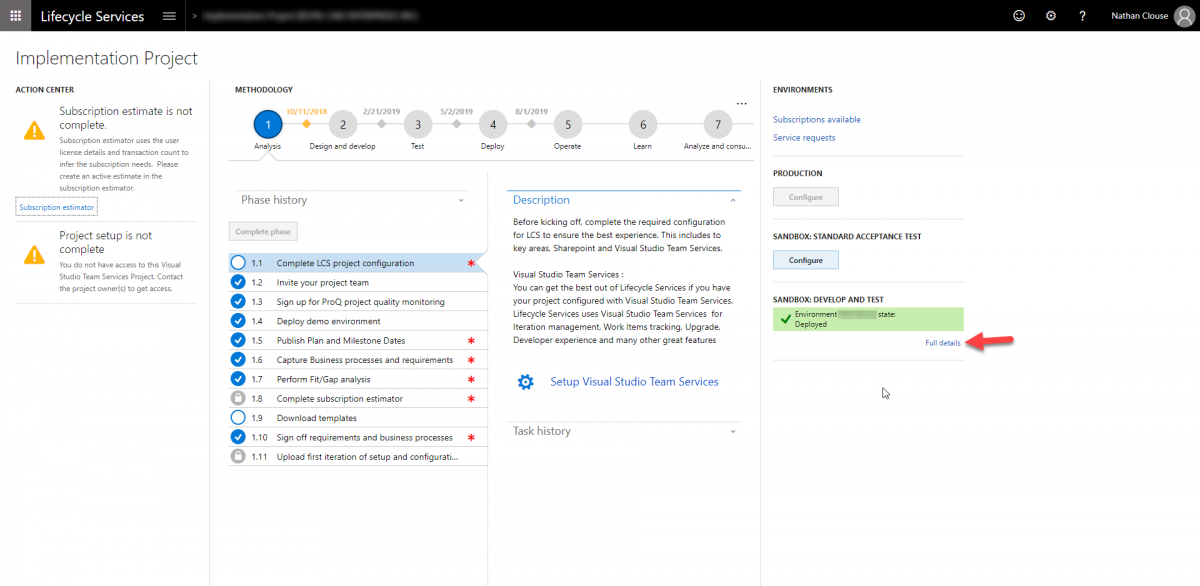1200x586 pixels.
Task: Expand the Phase history section
Action: (x=462, y=200)
